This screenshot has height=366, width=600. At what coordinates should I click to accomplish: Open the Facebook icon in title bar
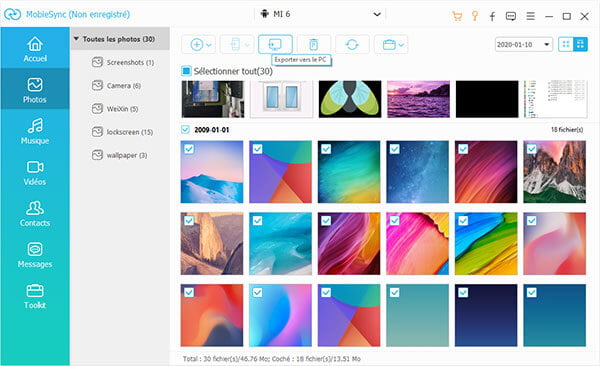(x=492, y=16)
